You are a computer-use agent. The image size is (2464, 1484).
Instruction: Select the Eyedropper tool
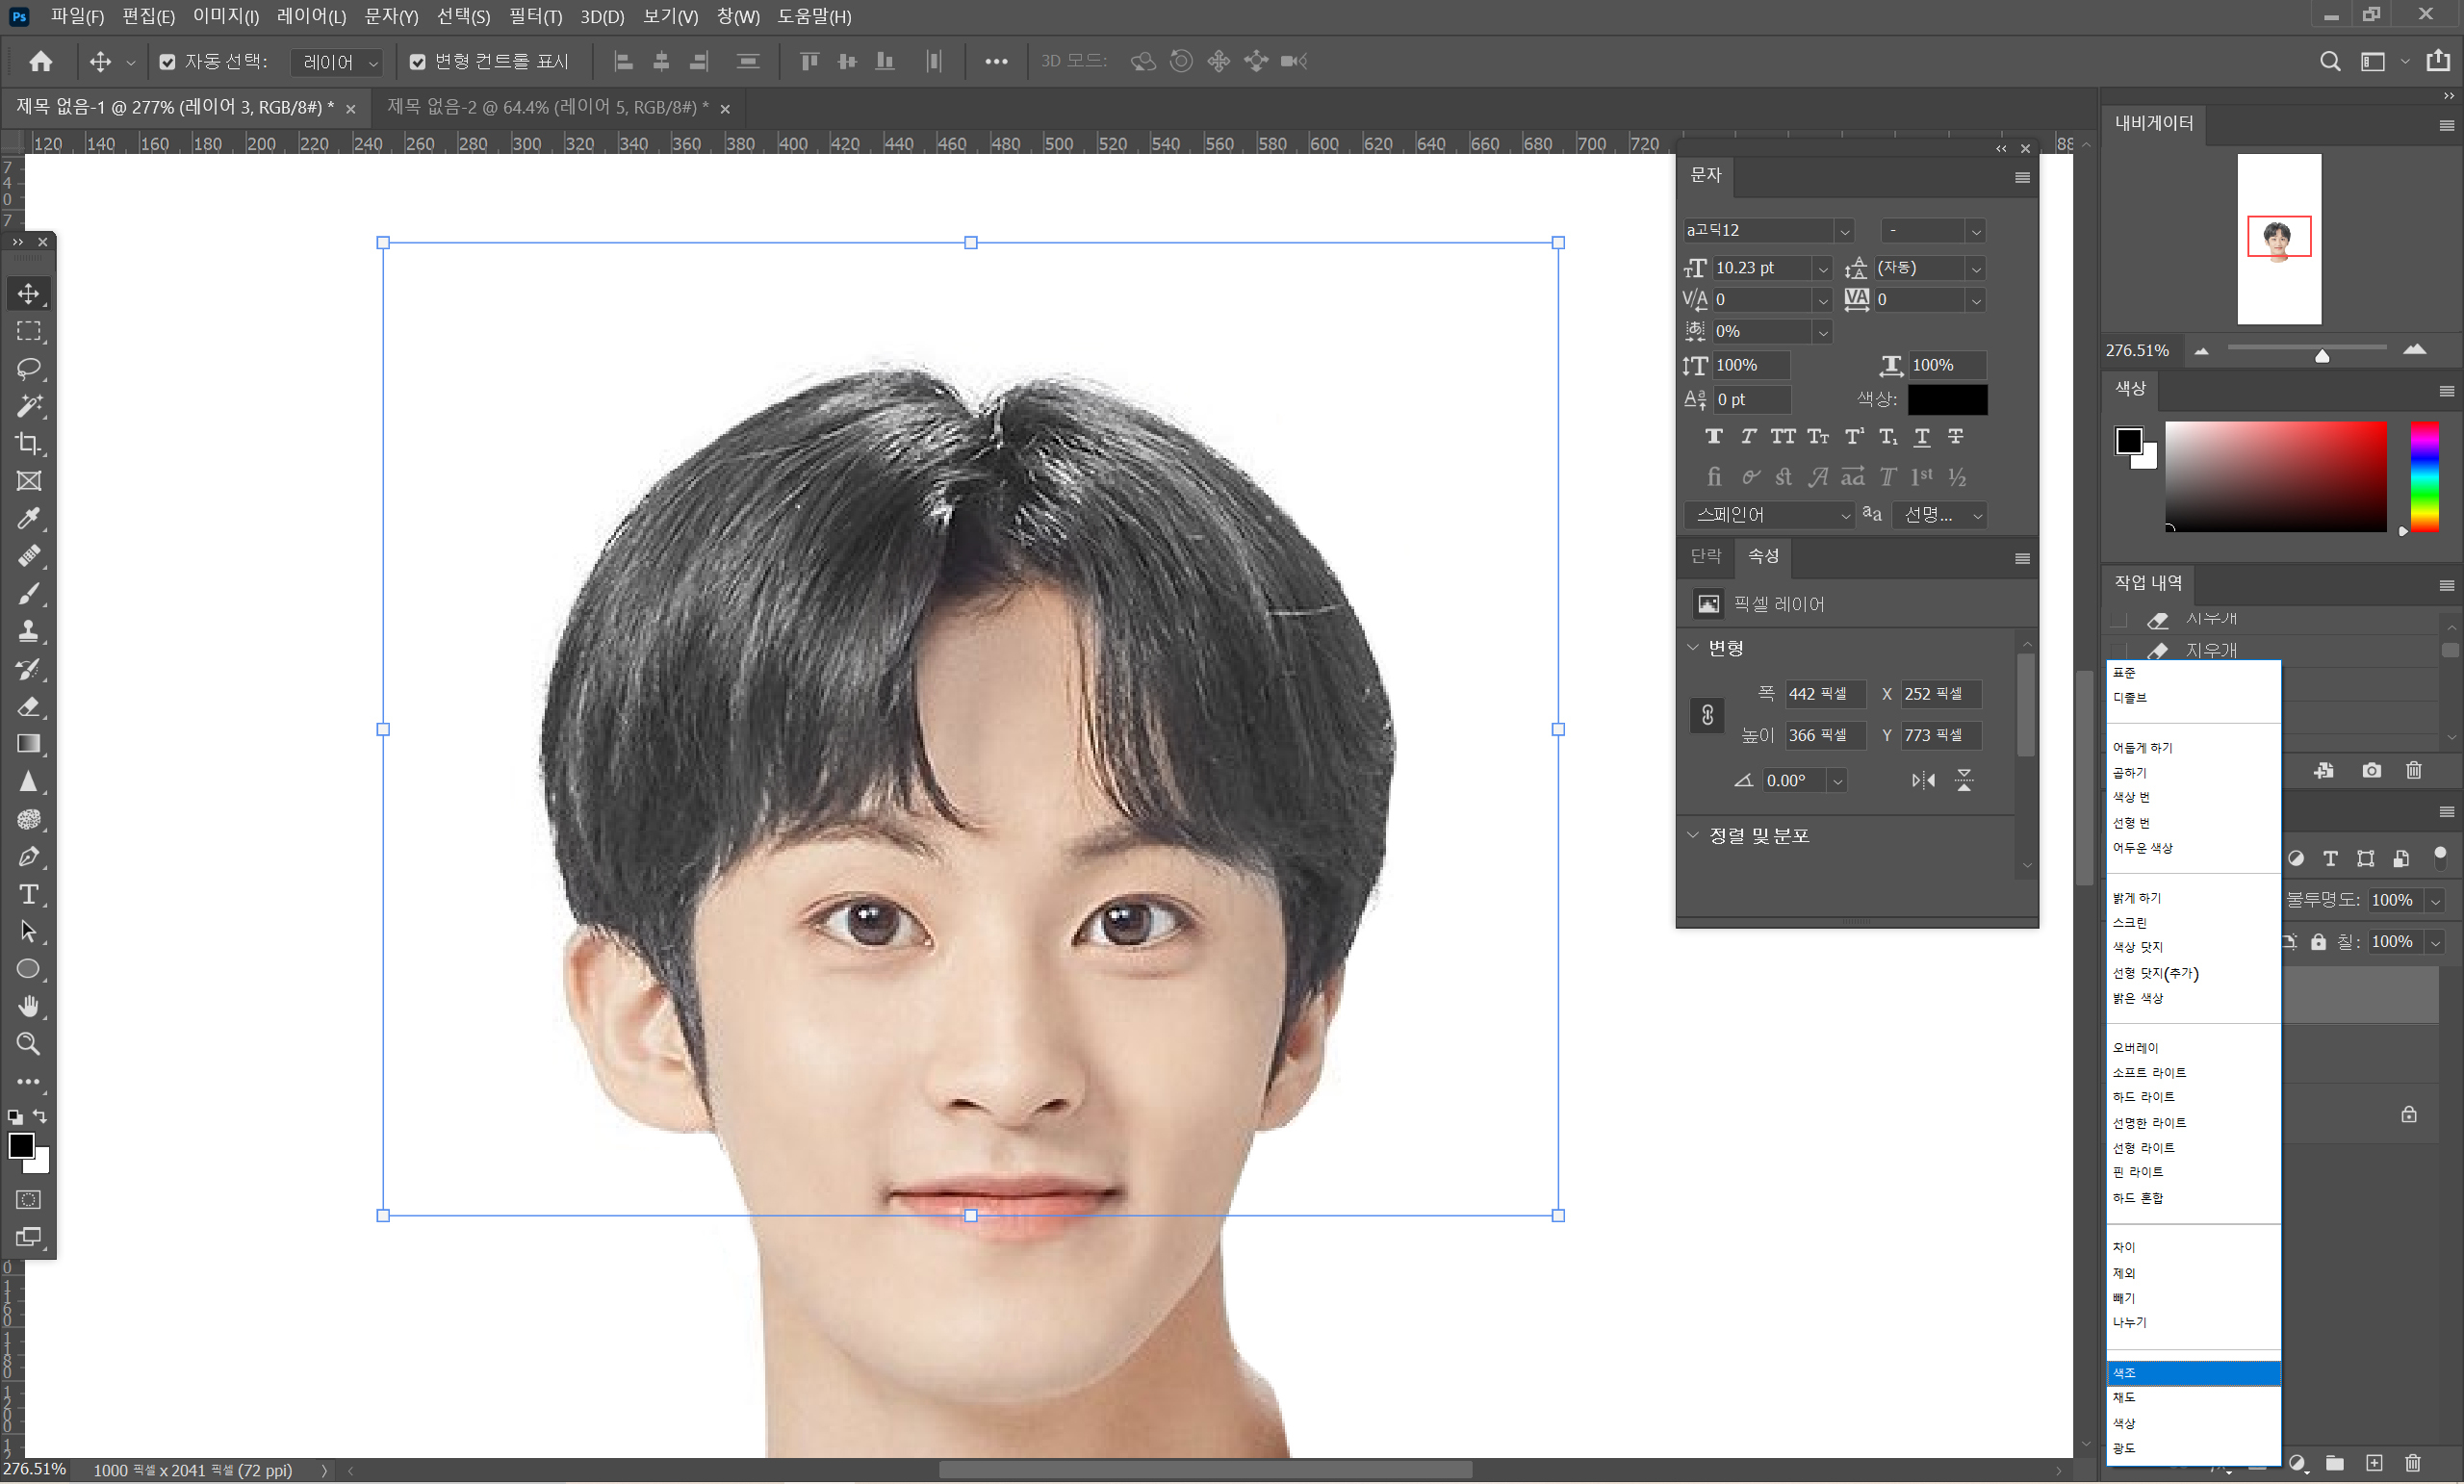pyautogui.click(x=28, y=518)
